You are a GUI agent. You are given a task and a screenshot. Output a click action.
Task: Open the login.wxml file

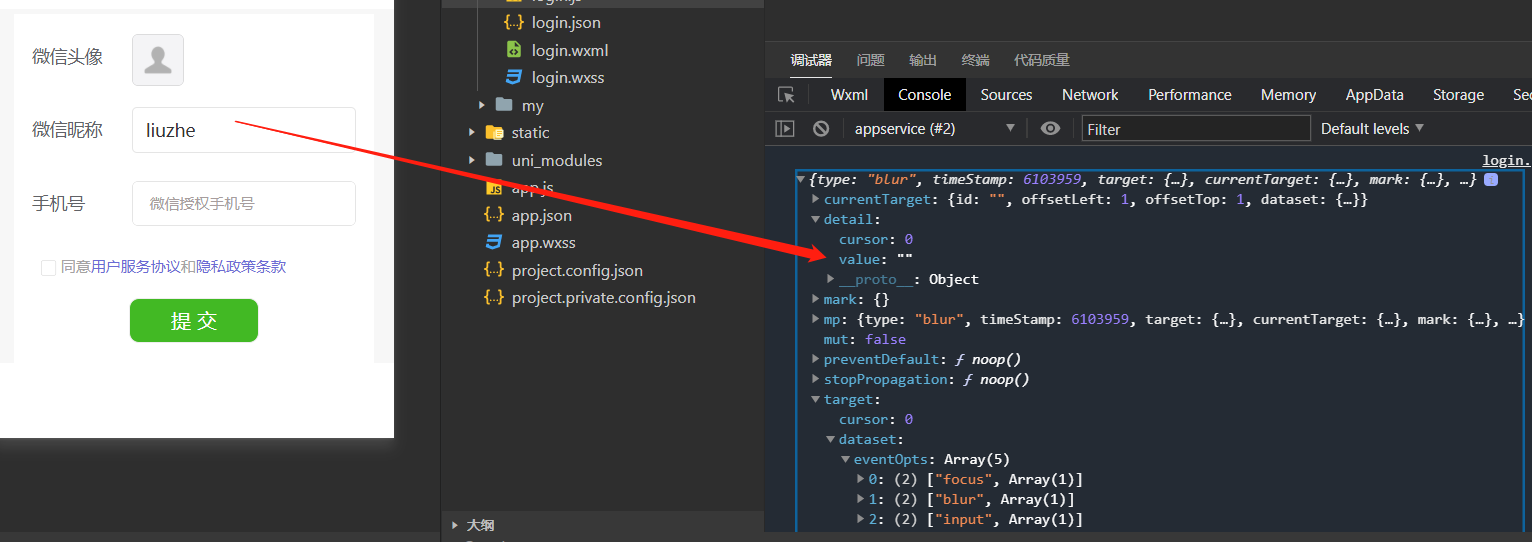tap(570, 50)
